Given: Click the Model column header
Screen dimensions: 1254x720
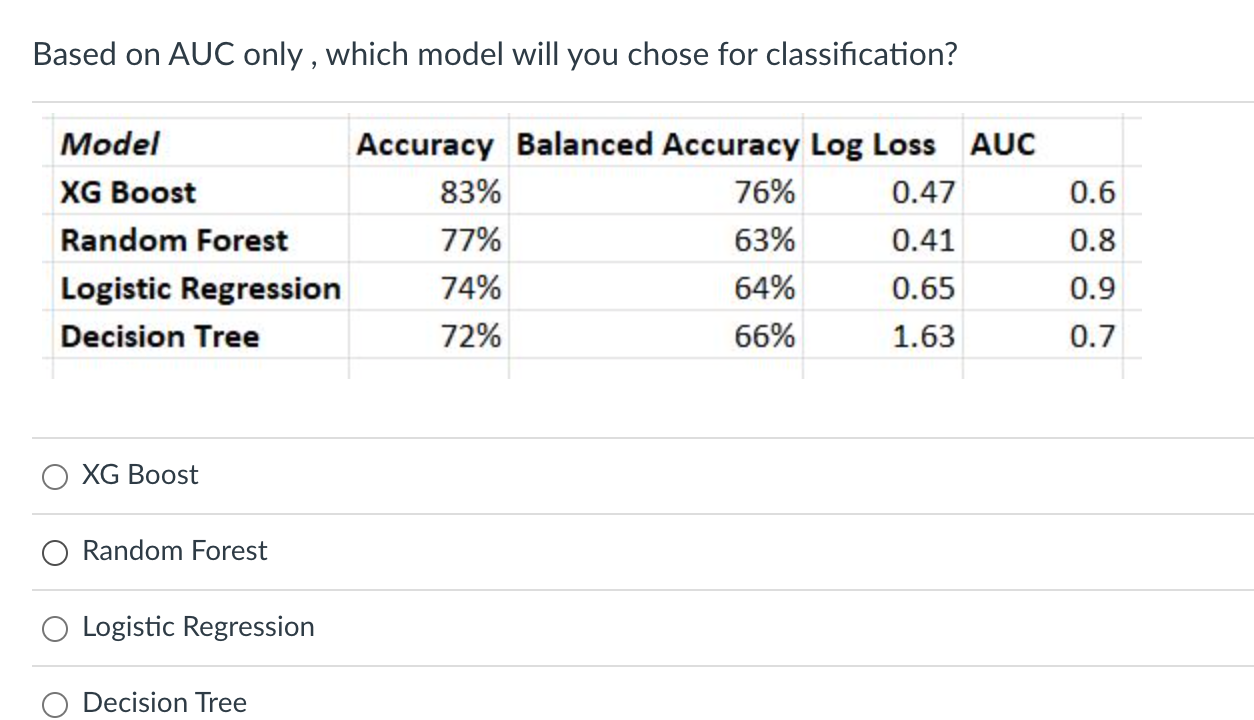Looking at the screenshot, I should [109, 144].
